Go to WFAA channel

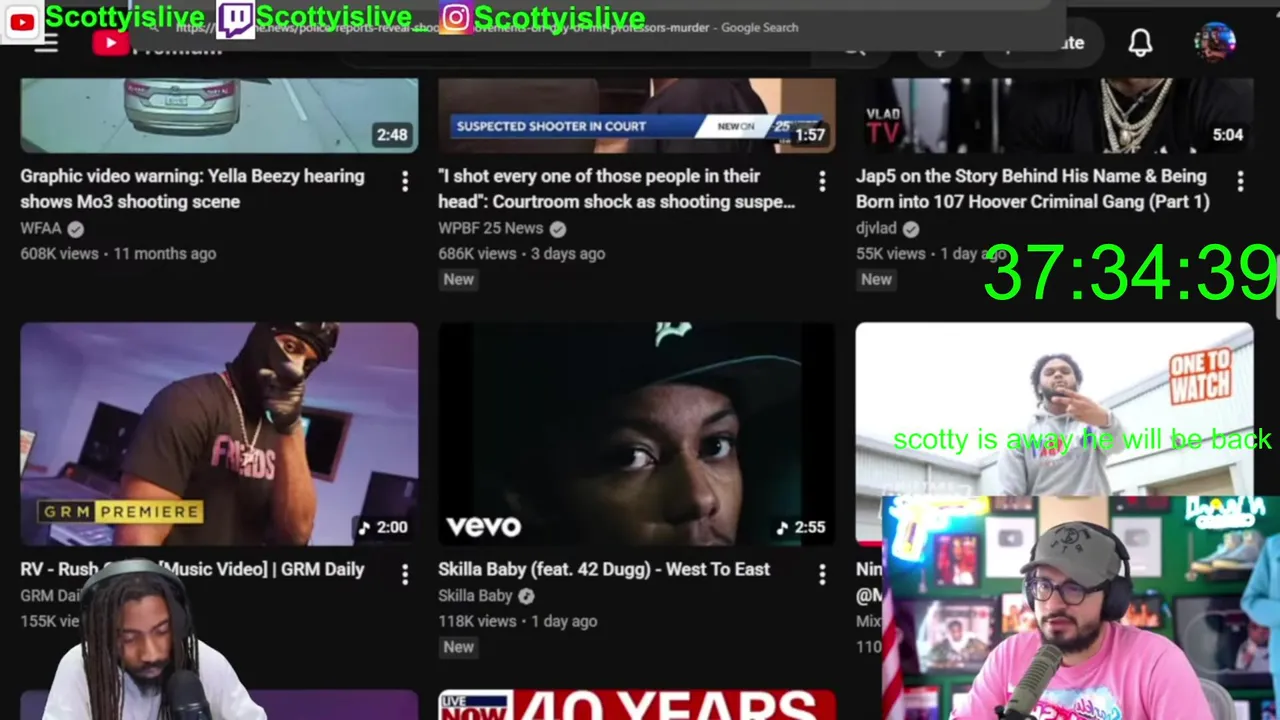coord(41,228)
